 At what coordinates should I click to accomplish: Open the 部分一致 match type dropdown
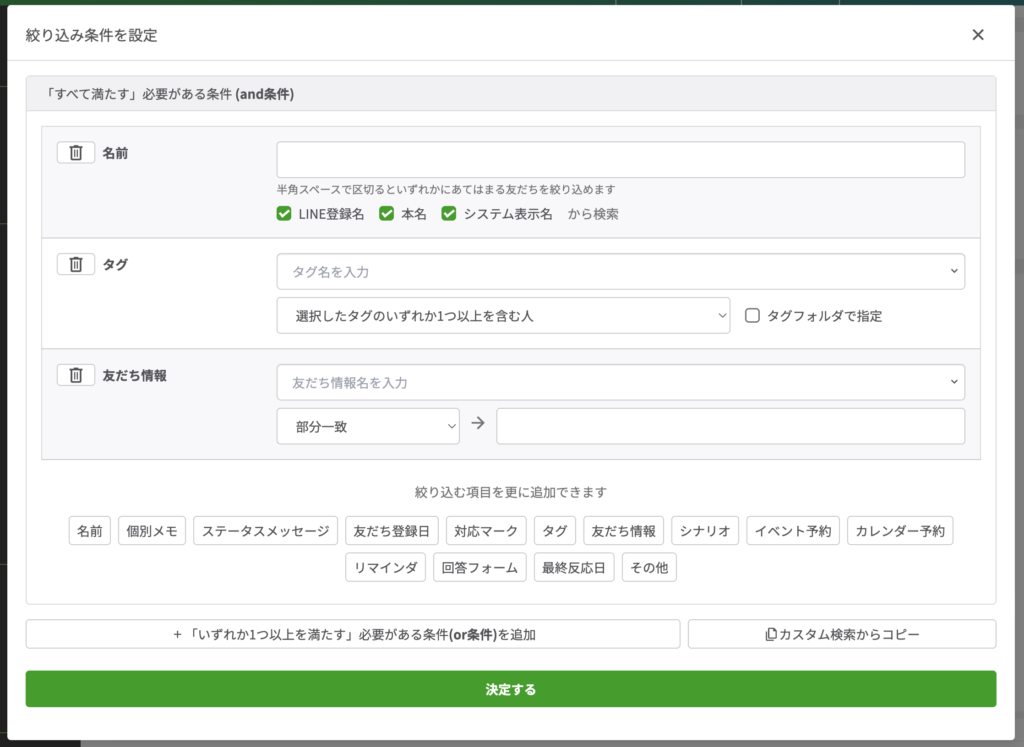pyautogui.click(x=368, y=426)
